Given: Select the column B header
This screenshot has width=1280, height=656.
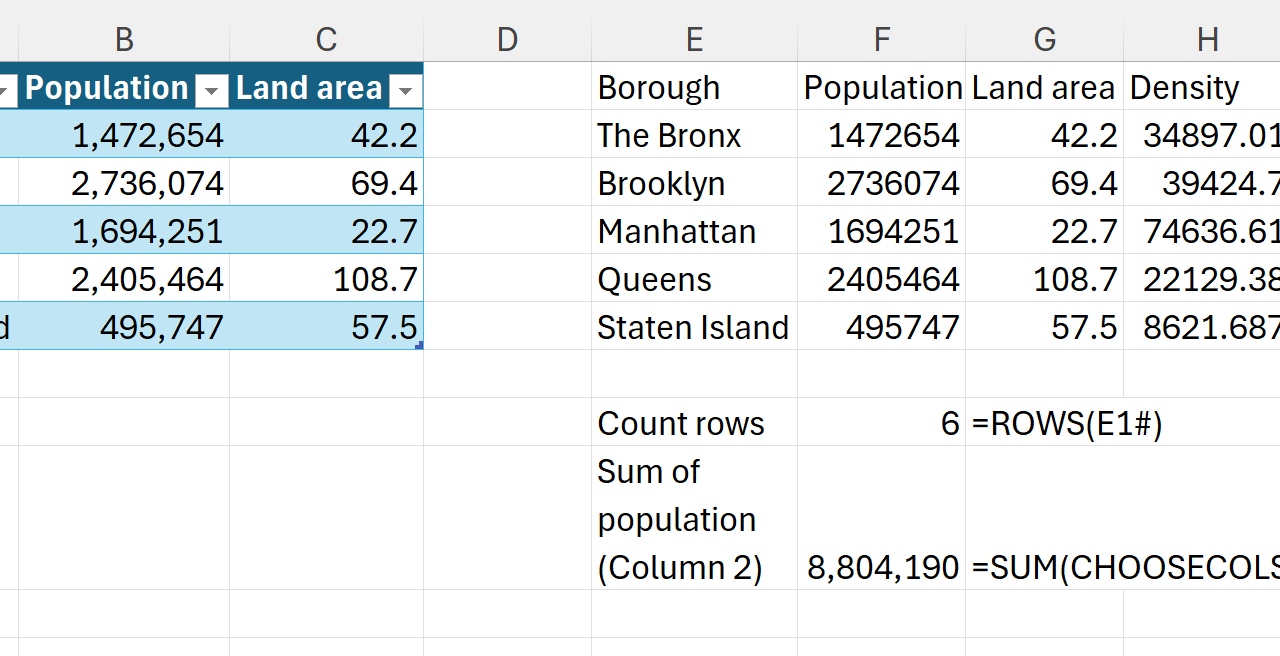Looking at the screenshot, I should pos(124,40).
